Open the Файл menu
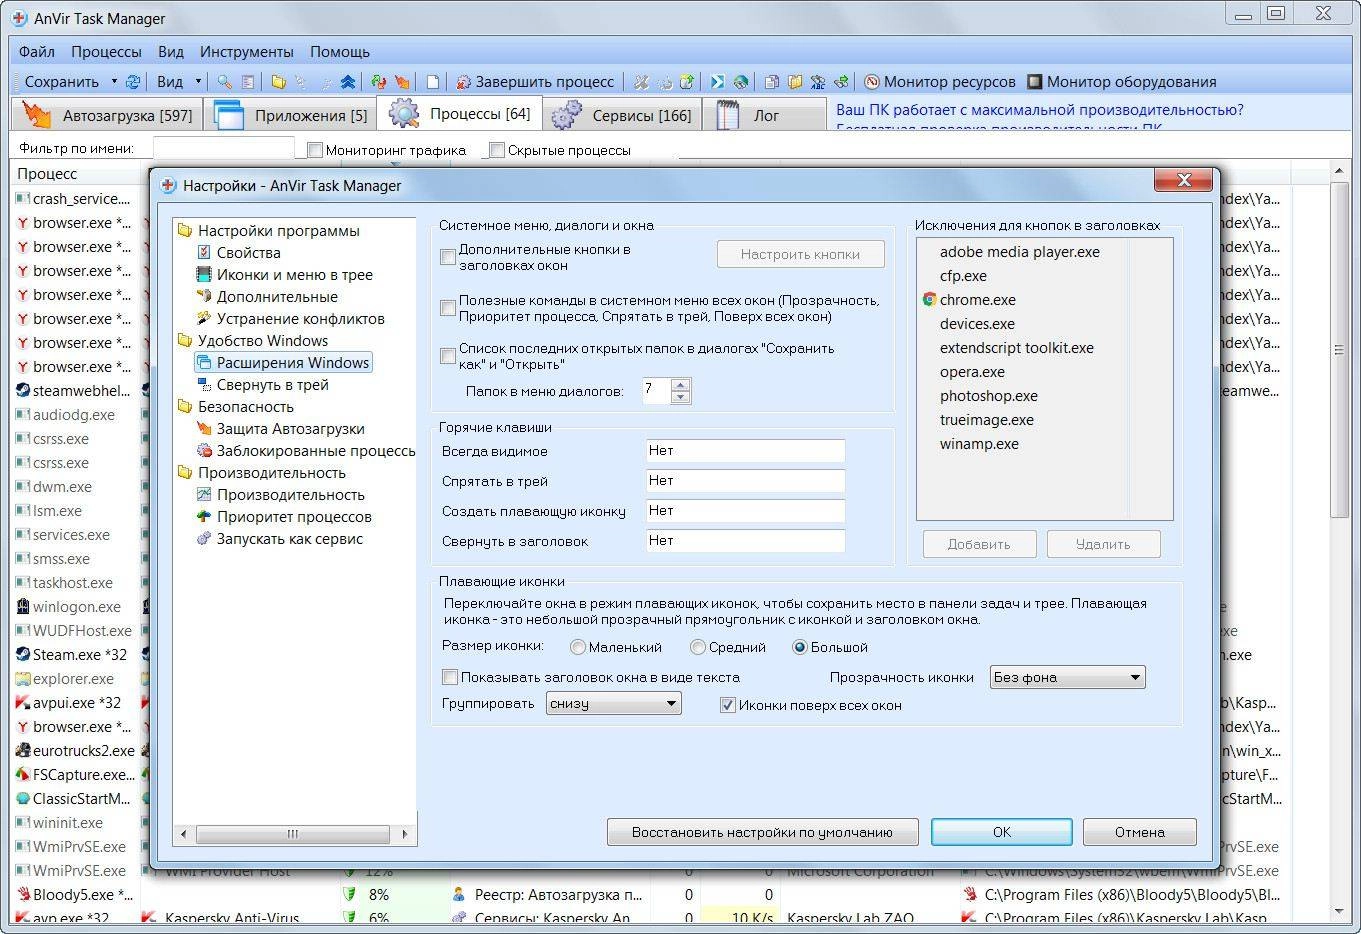 tap(37, 51)
